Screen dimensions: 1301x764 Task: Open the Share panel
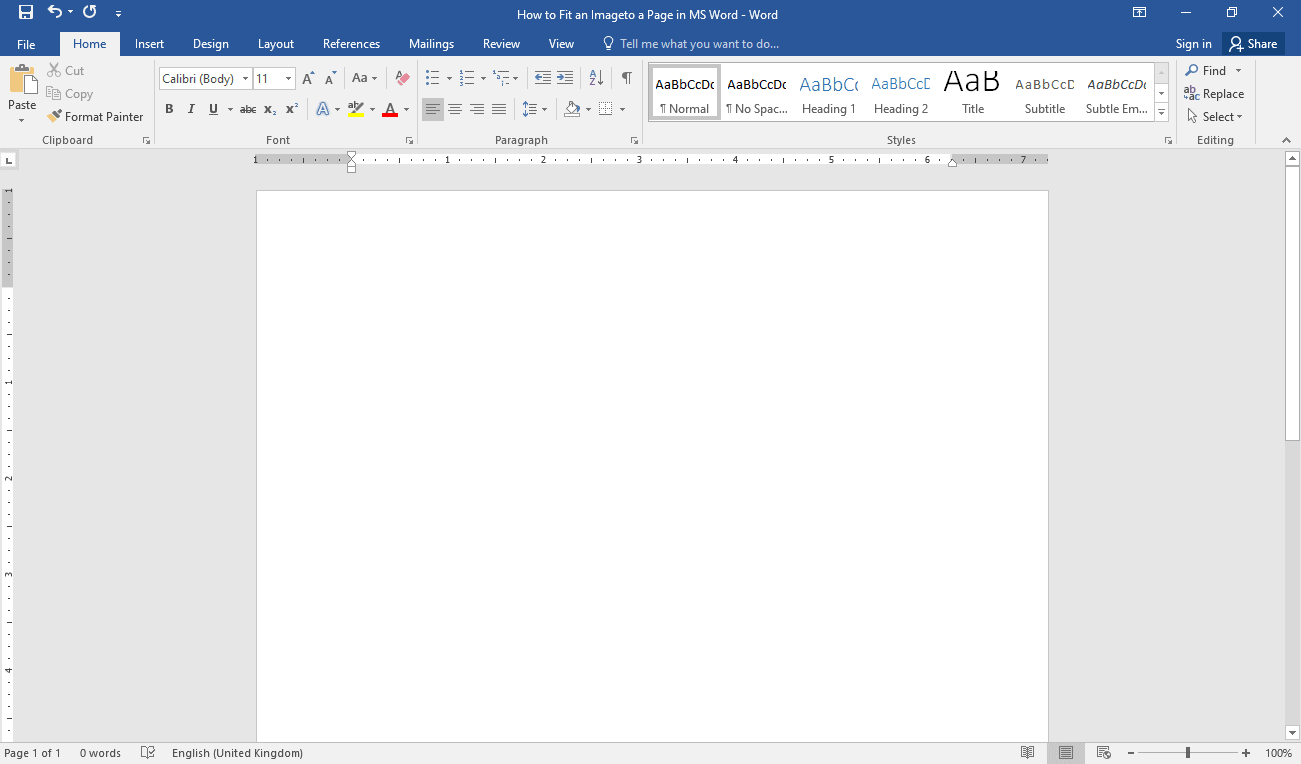coord(1253,43)
